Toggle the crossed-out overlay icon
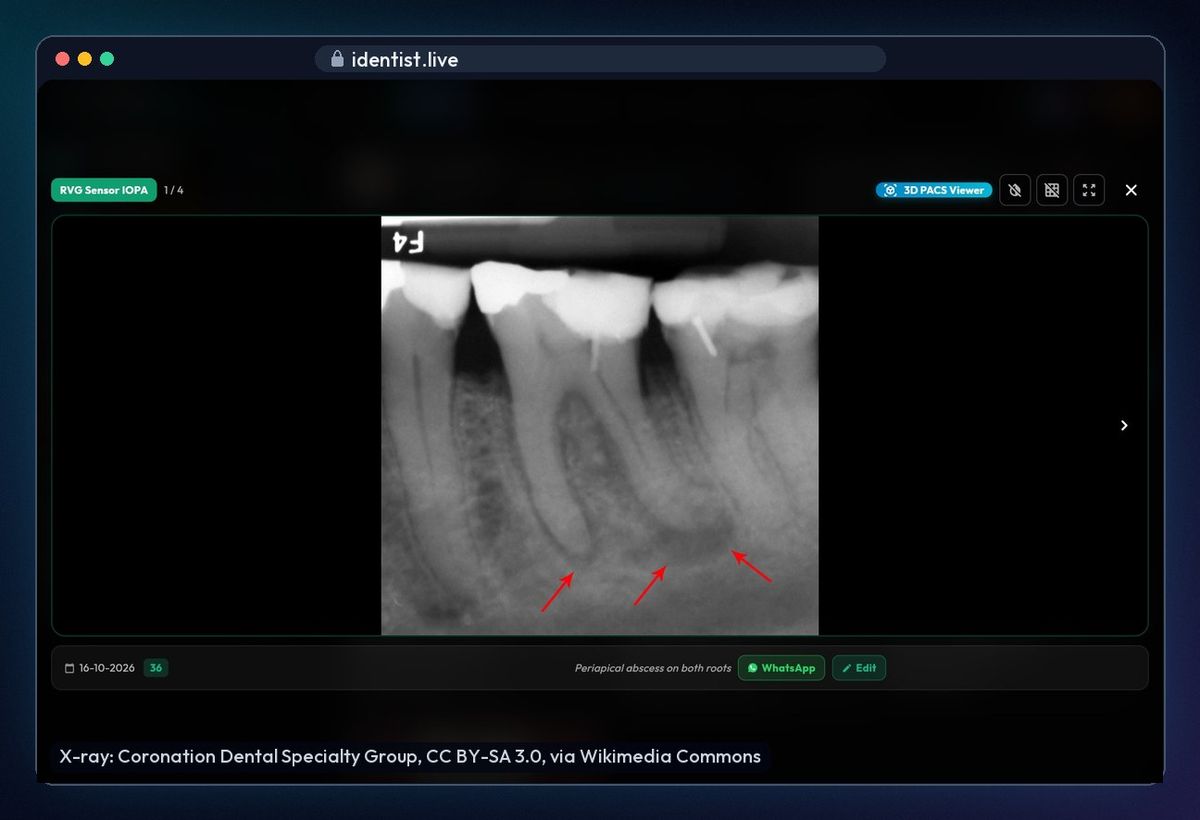Viewport: 1200px width, 820px height. (x=1015, y=190)
